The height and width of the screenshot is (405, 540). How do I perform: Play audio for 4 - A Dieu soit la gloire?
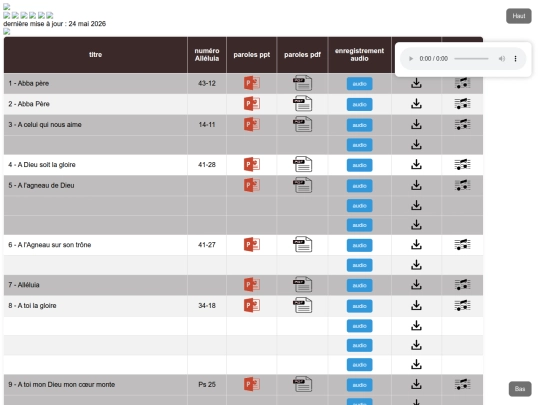click(x=359, y=165)
